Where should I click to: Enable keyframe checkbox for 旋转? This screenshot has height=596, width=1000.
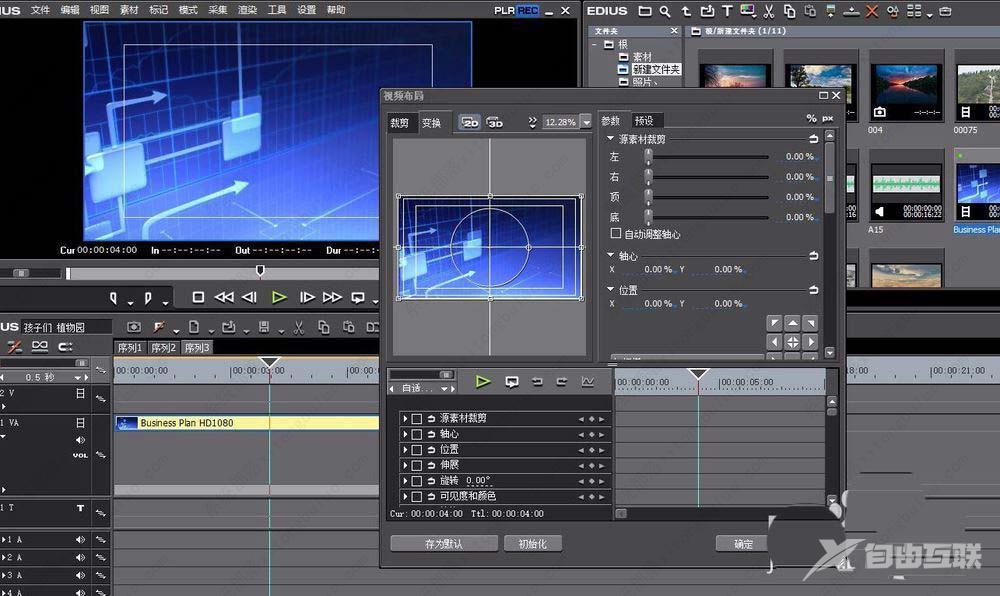pos(416,481)
